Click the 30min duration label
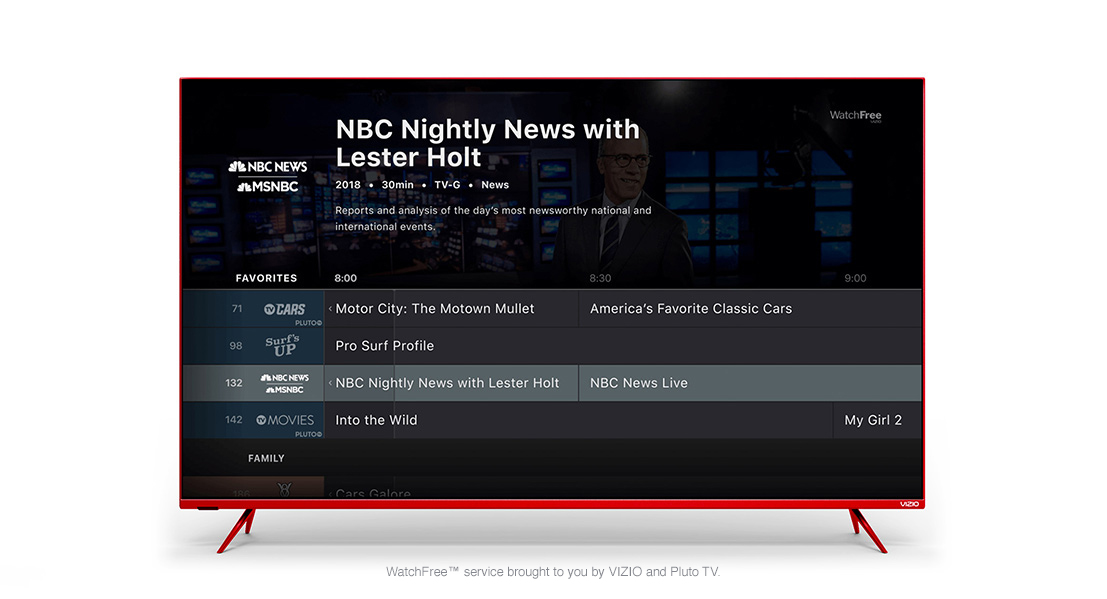This screenshot has width=1107, height=599. click(x=397, y=185)
